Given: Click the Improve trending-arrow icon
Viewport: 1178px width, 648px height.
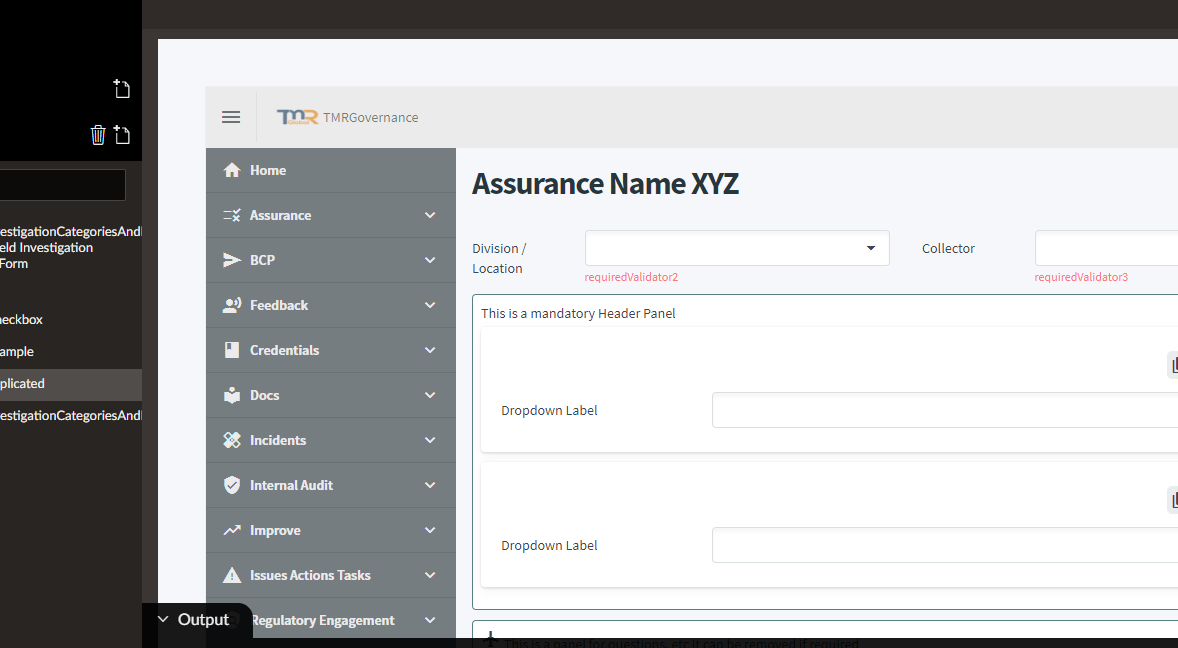Looking at the screenshot, I should click(x=232, y=530).
